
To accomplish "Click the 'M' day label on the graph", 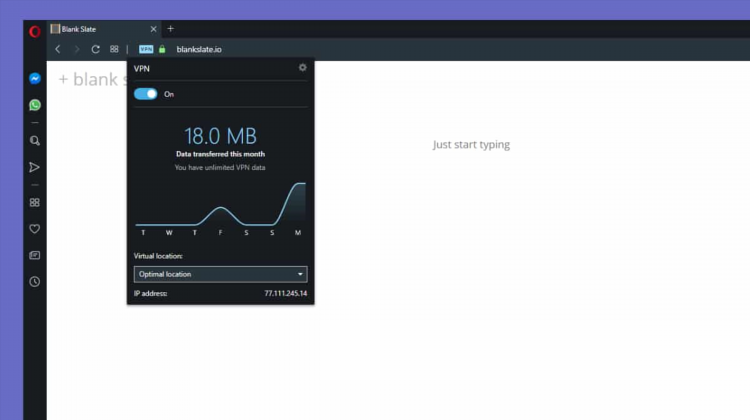I will (298, 232).
